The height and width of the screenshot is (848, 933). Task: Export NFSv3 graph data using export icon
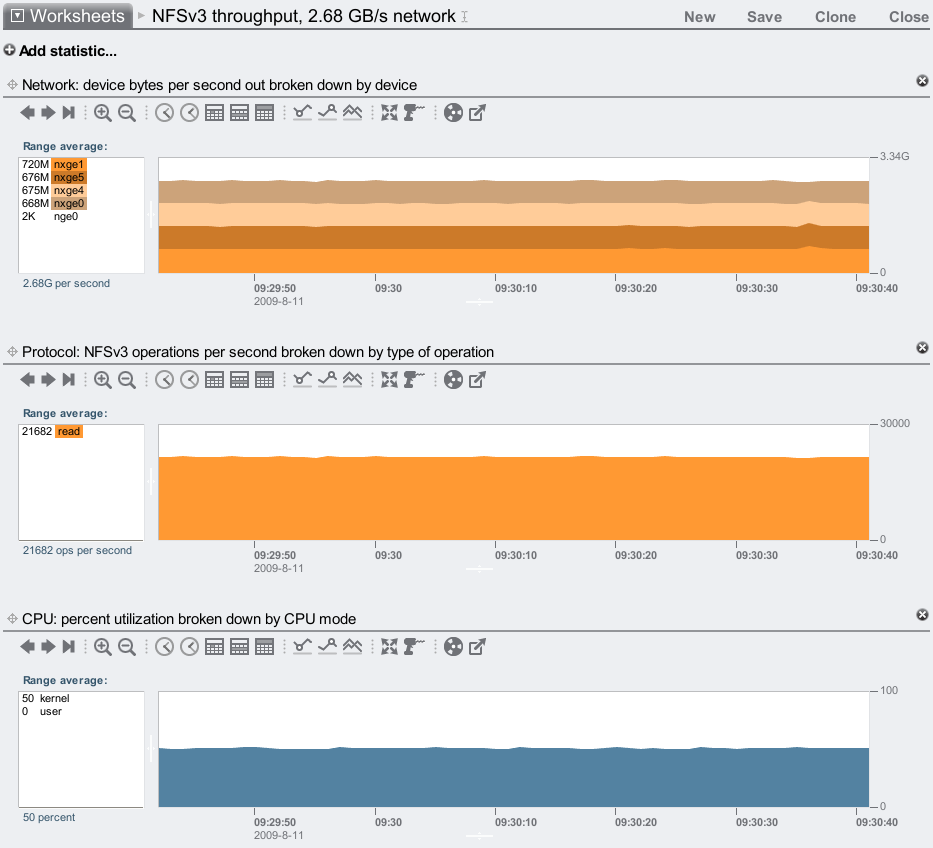[x=477, y=380]
